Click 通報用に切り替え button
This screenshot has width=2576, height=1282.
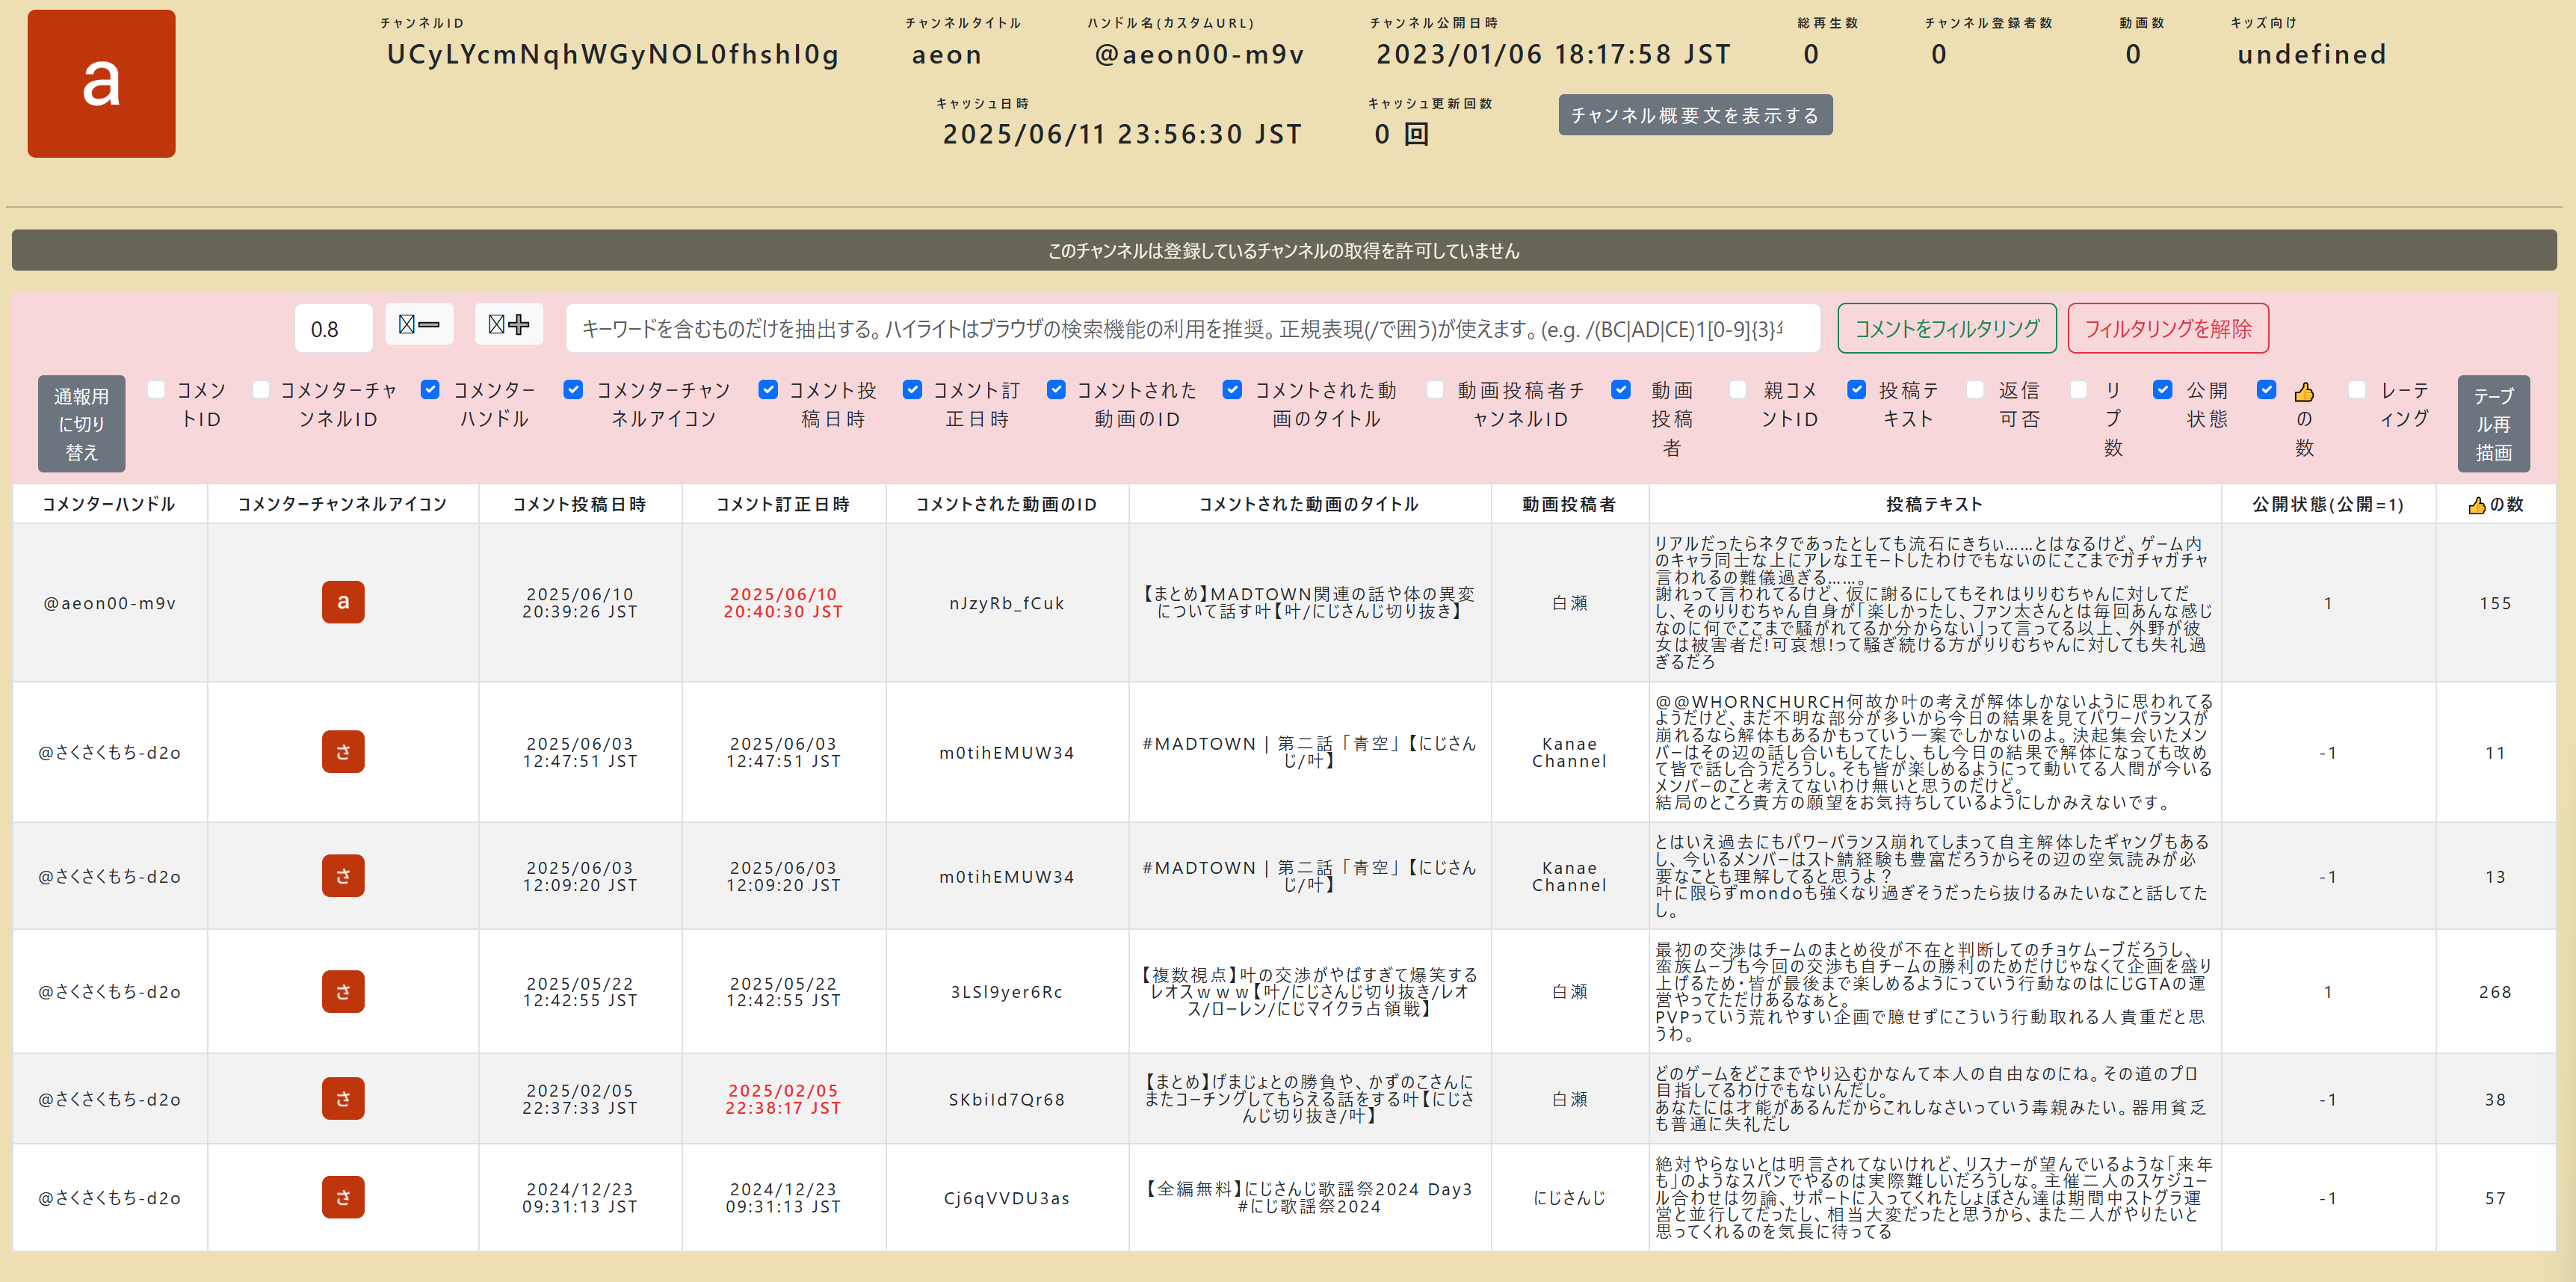point(81,424)
